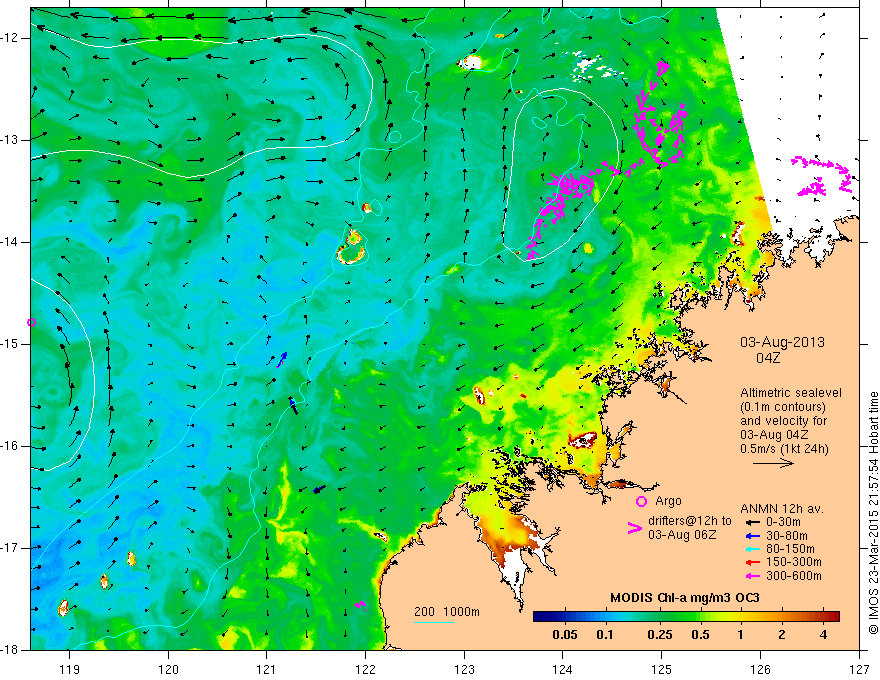The image size is (880, 680).
Task: Click the latitude axis label -15
Action: (9, 344)
